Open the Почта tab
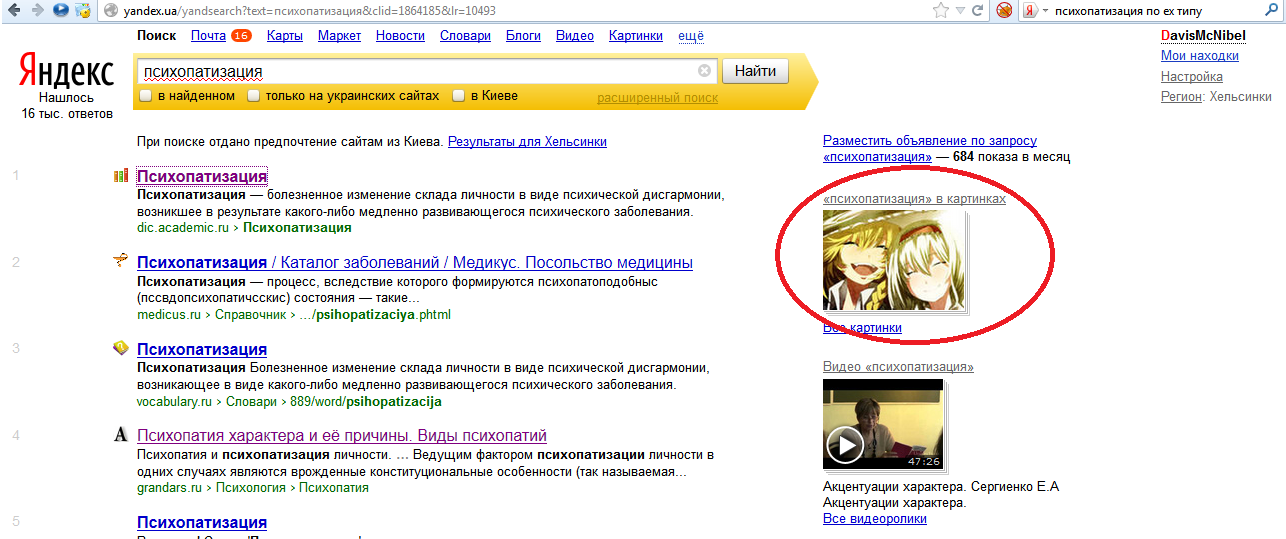The width and height of the screenshot is (1286, 539). pyautogui.click(x=208, y=36)
